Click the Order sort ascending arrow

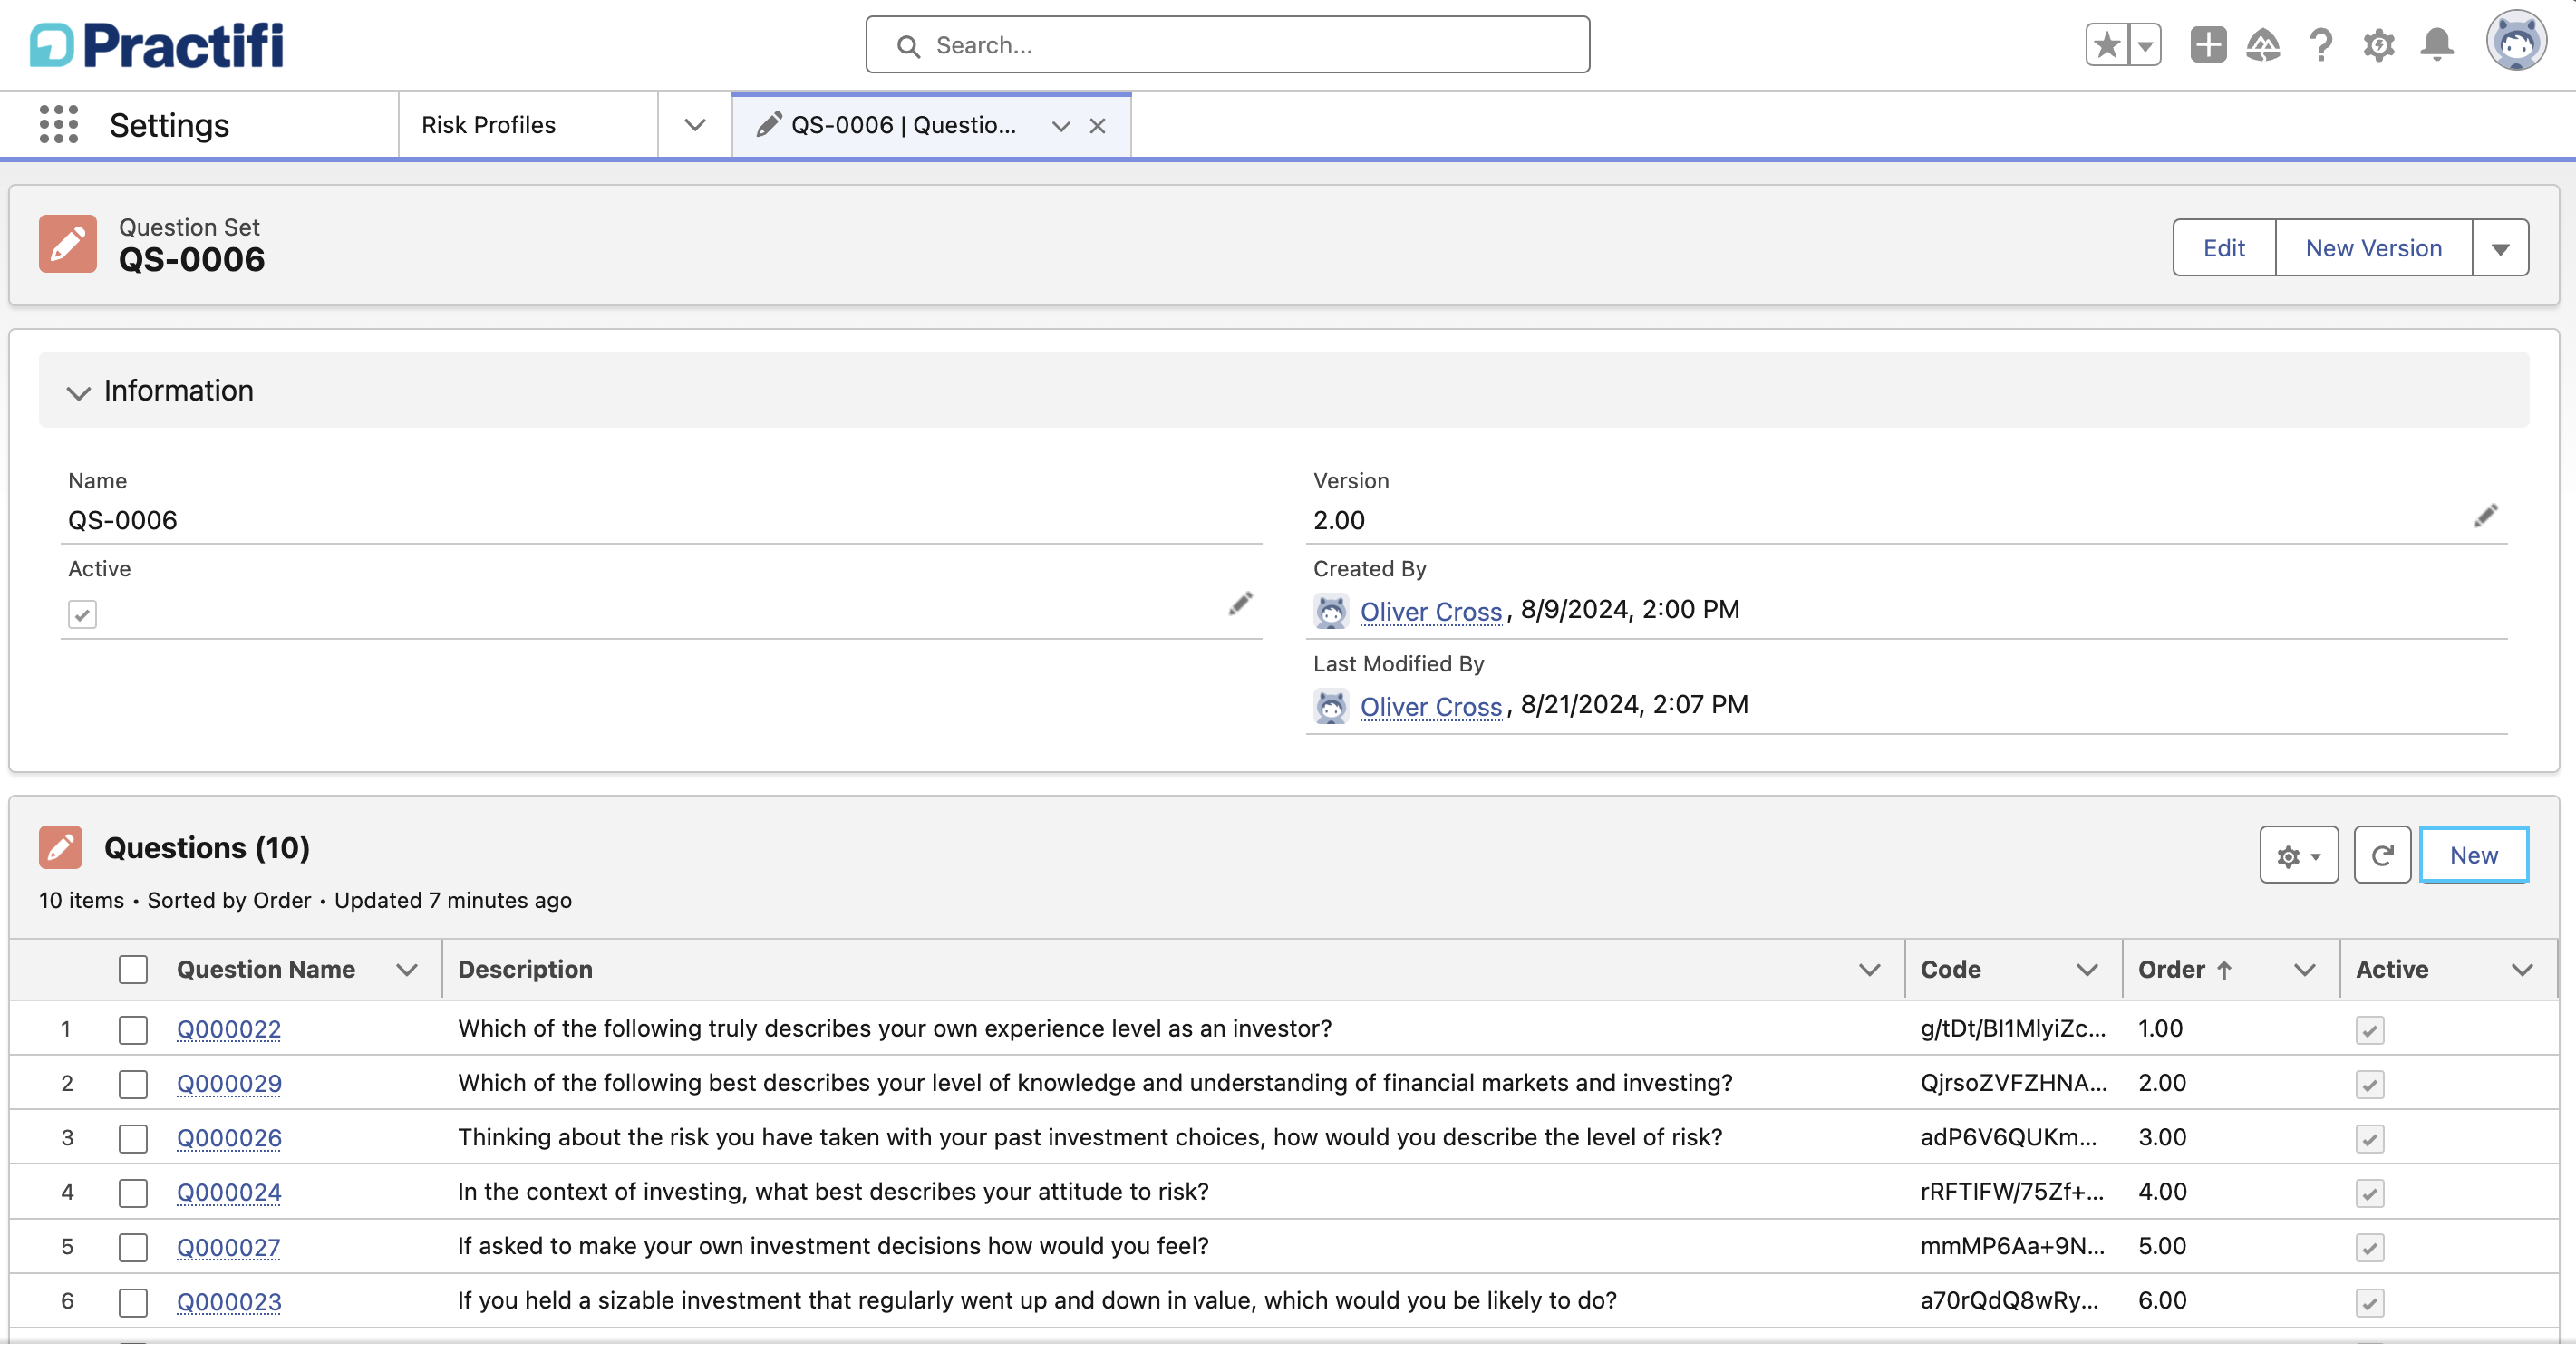coord(2224,970)
